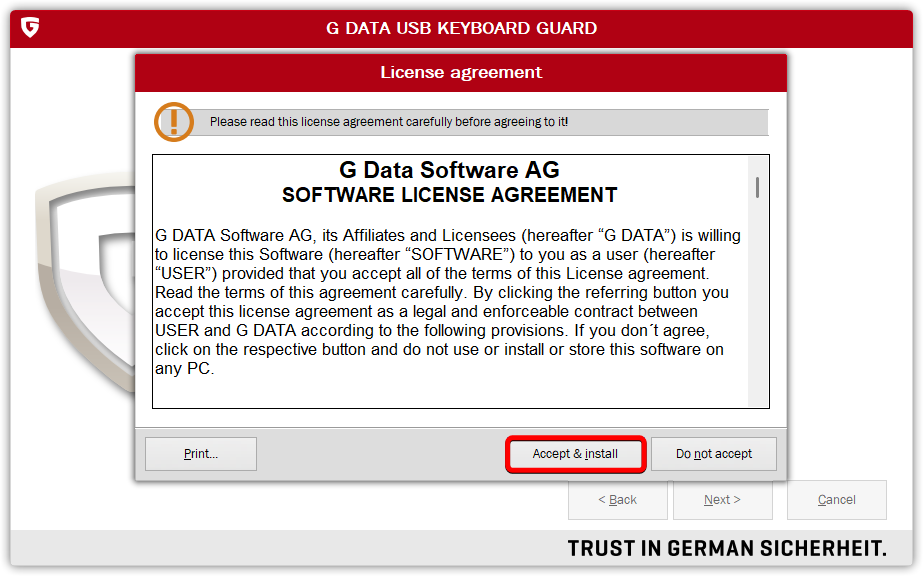Click the 'G Data Software AG' title text
This screenshot has height=576, width=923.
pyautogui.click(x=449, y=170)
